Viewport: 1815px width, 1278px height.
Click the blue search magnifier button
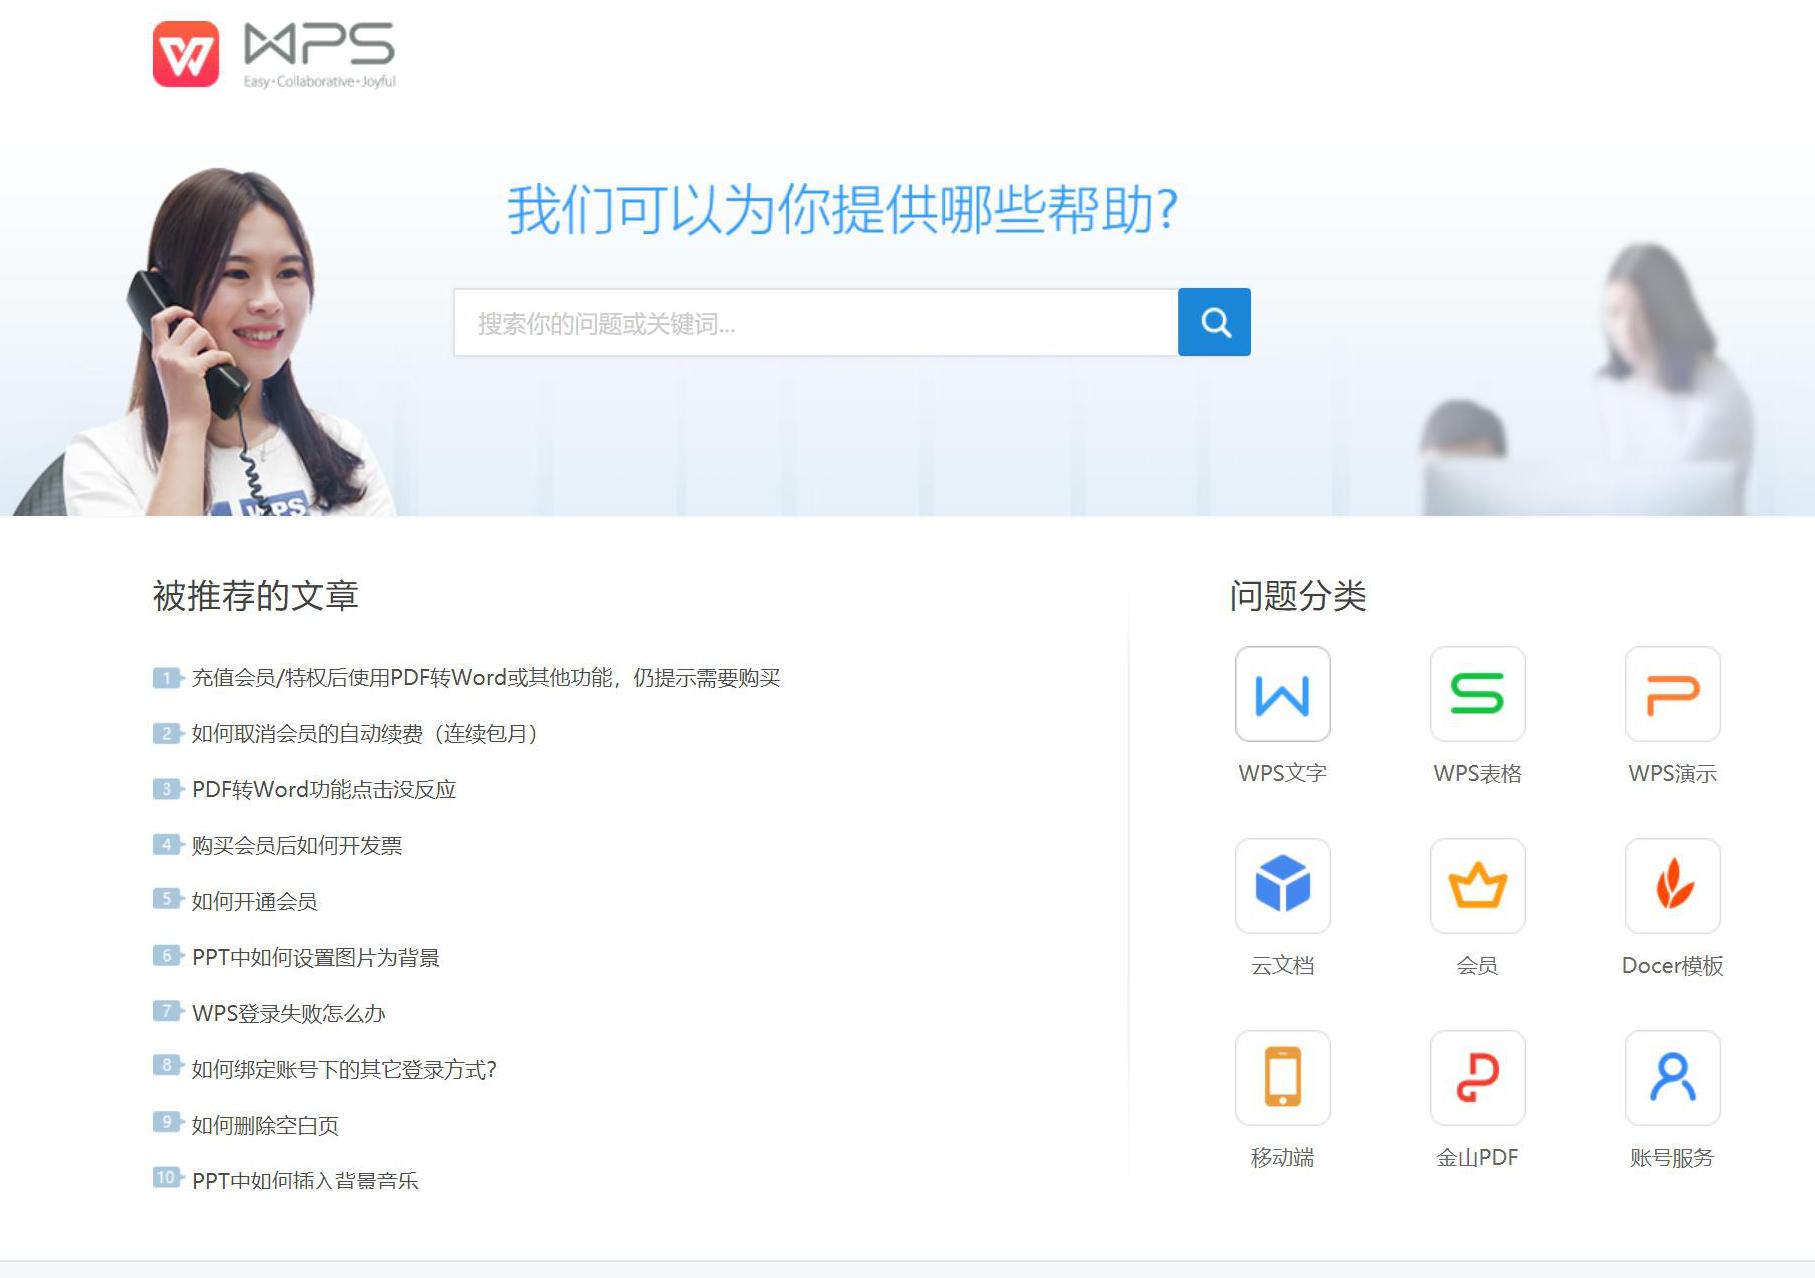(x=1214, y=322)
